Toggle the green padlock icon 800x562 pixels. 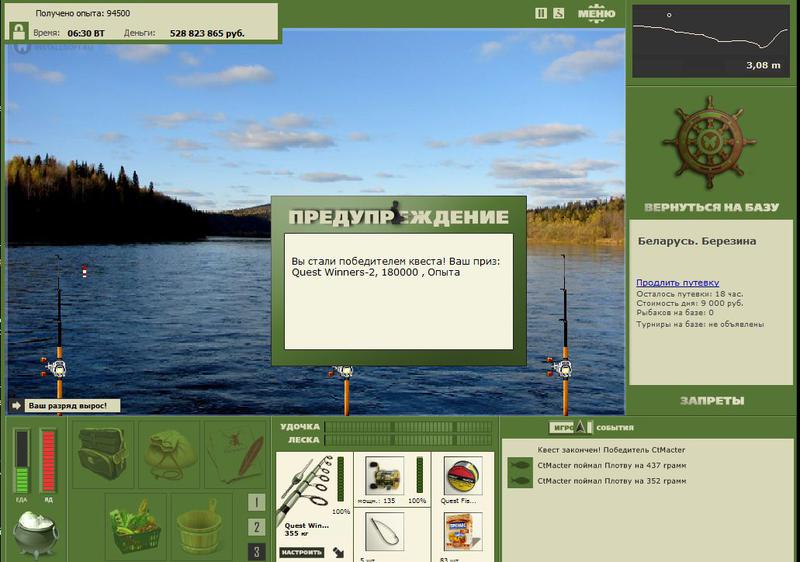point(19,32)
